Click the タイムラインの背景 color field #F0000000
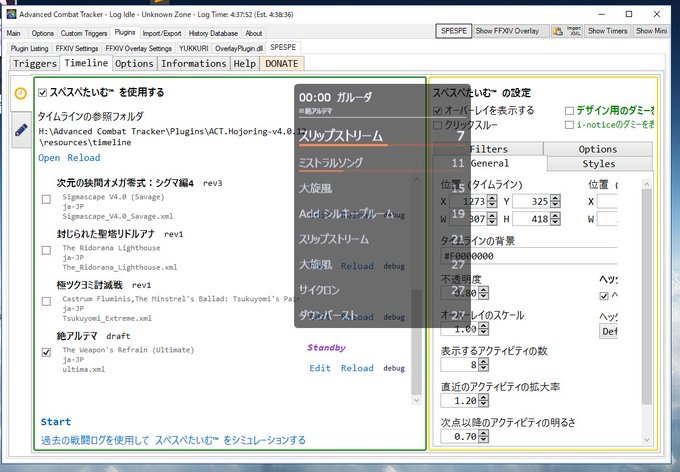 pos(529,256)
